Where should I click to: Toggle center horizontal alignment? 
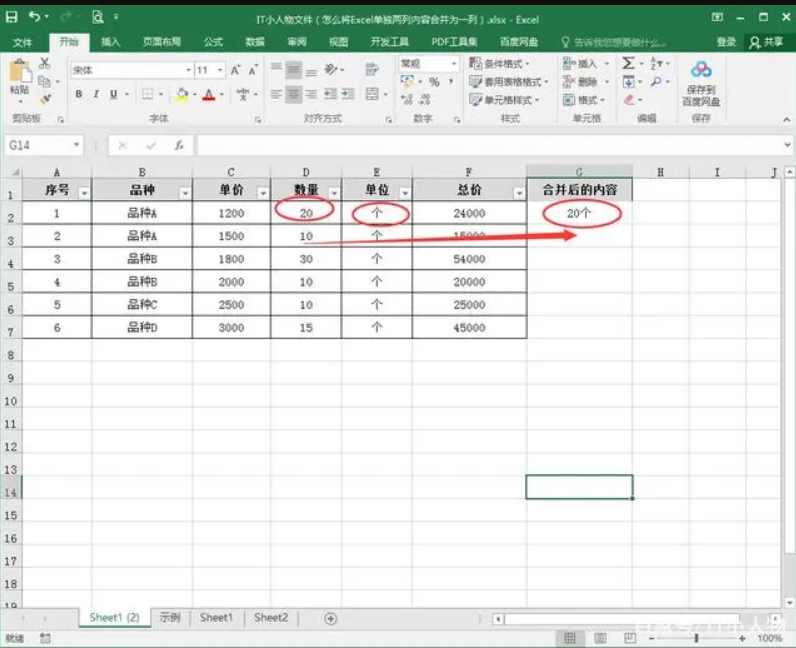click(294, 94)
